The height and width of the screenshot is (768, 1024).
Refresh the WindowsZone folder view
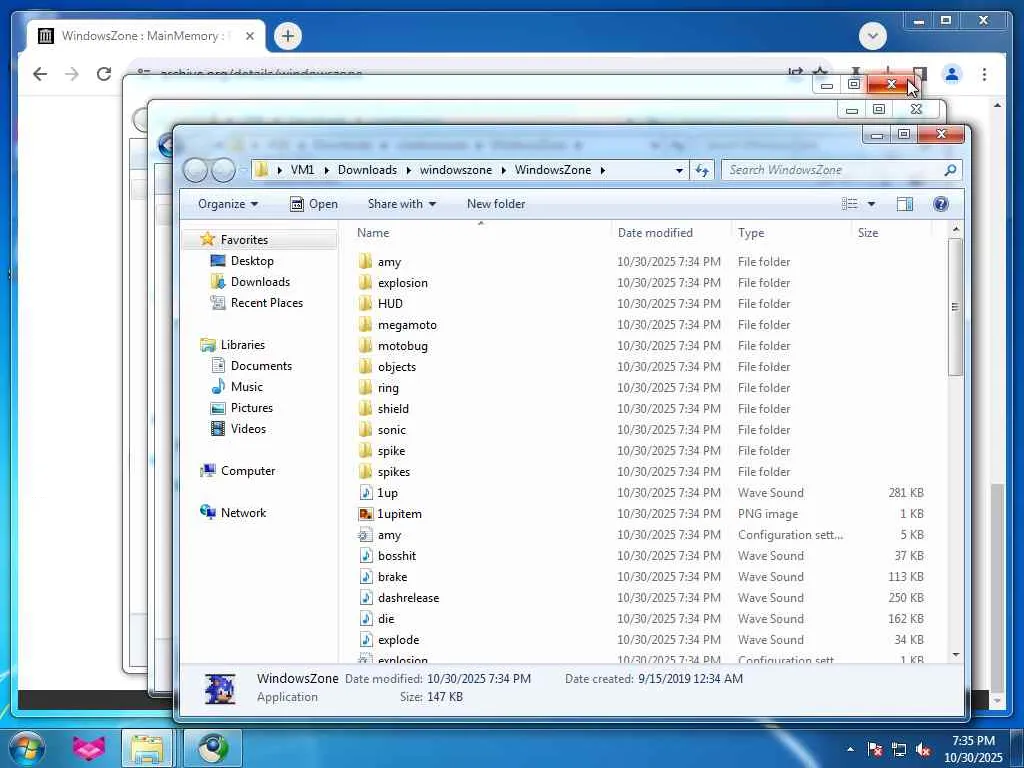click(x=702, y=170)
